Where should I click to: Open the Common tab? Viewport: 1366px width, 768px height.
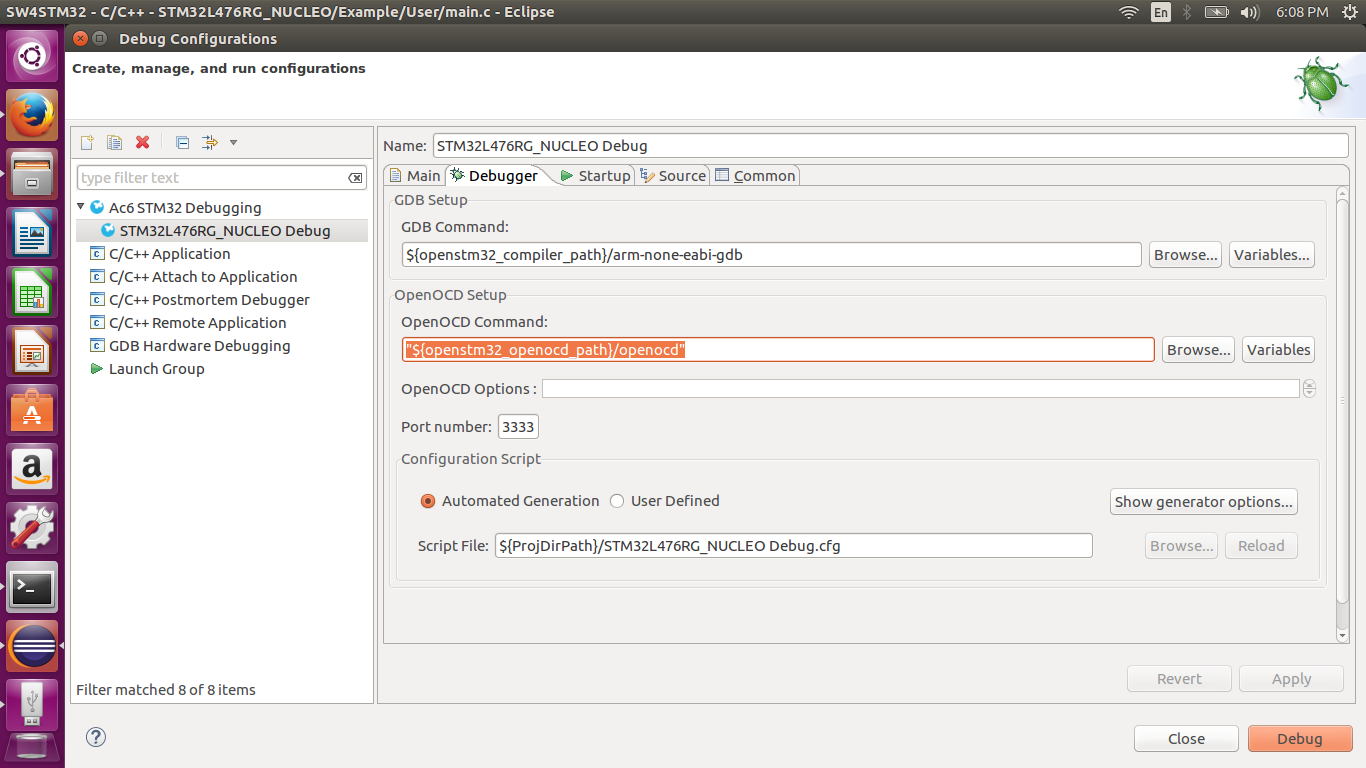coord(755,175)
